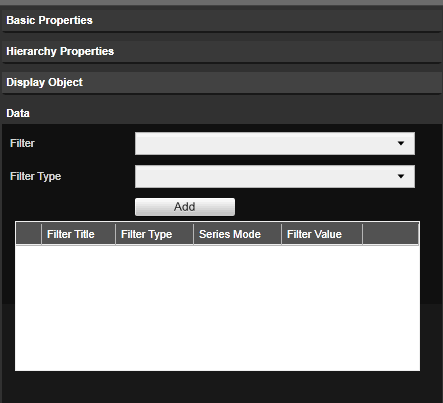This screenshot has height=403, width=443.
Task: Click the Add button
Action: click(185, 207)
